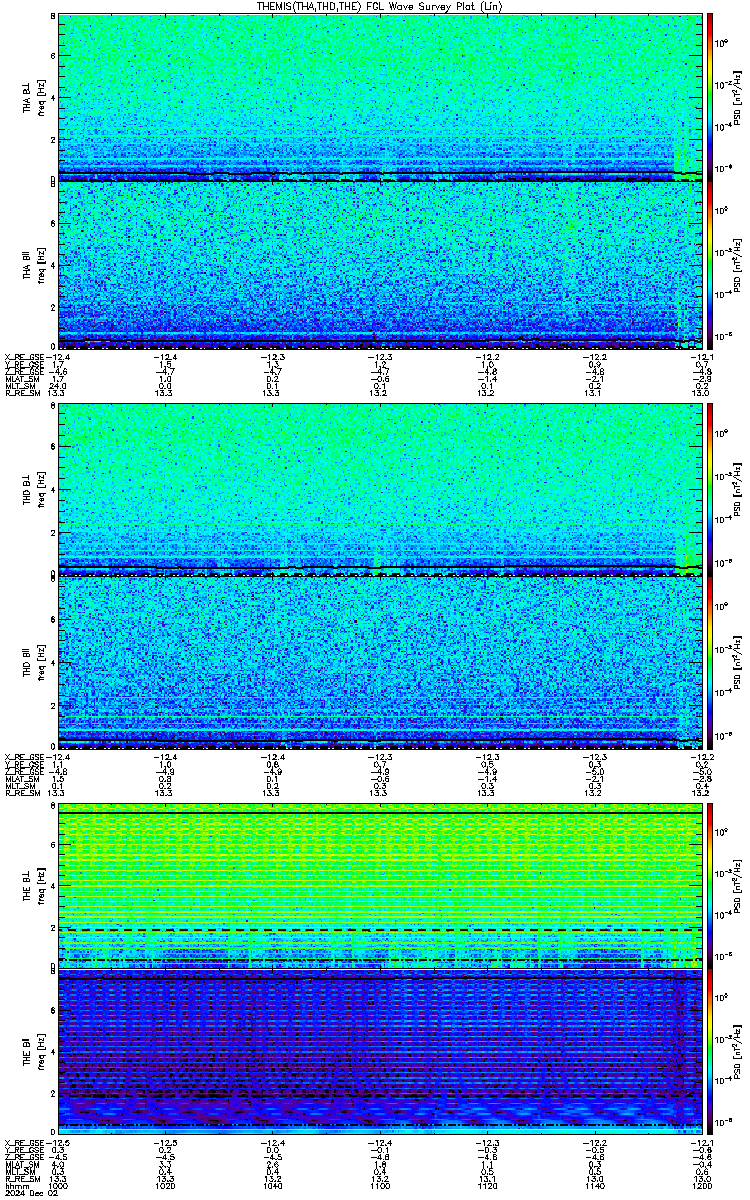The image size is (750, 1200).
Task: Click the THE B parallel spectrogram panel
Action: click(x=380, y=1054)
